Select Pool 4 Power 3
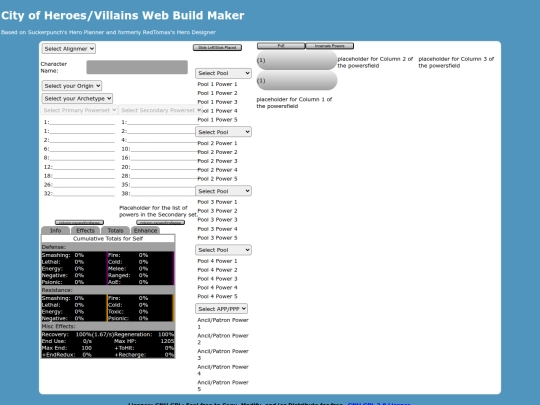540x405 pixels. (217, 279)
